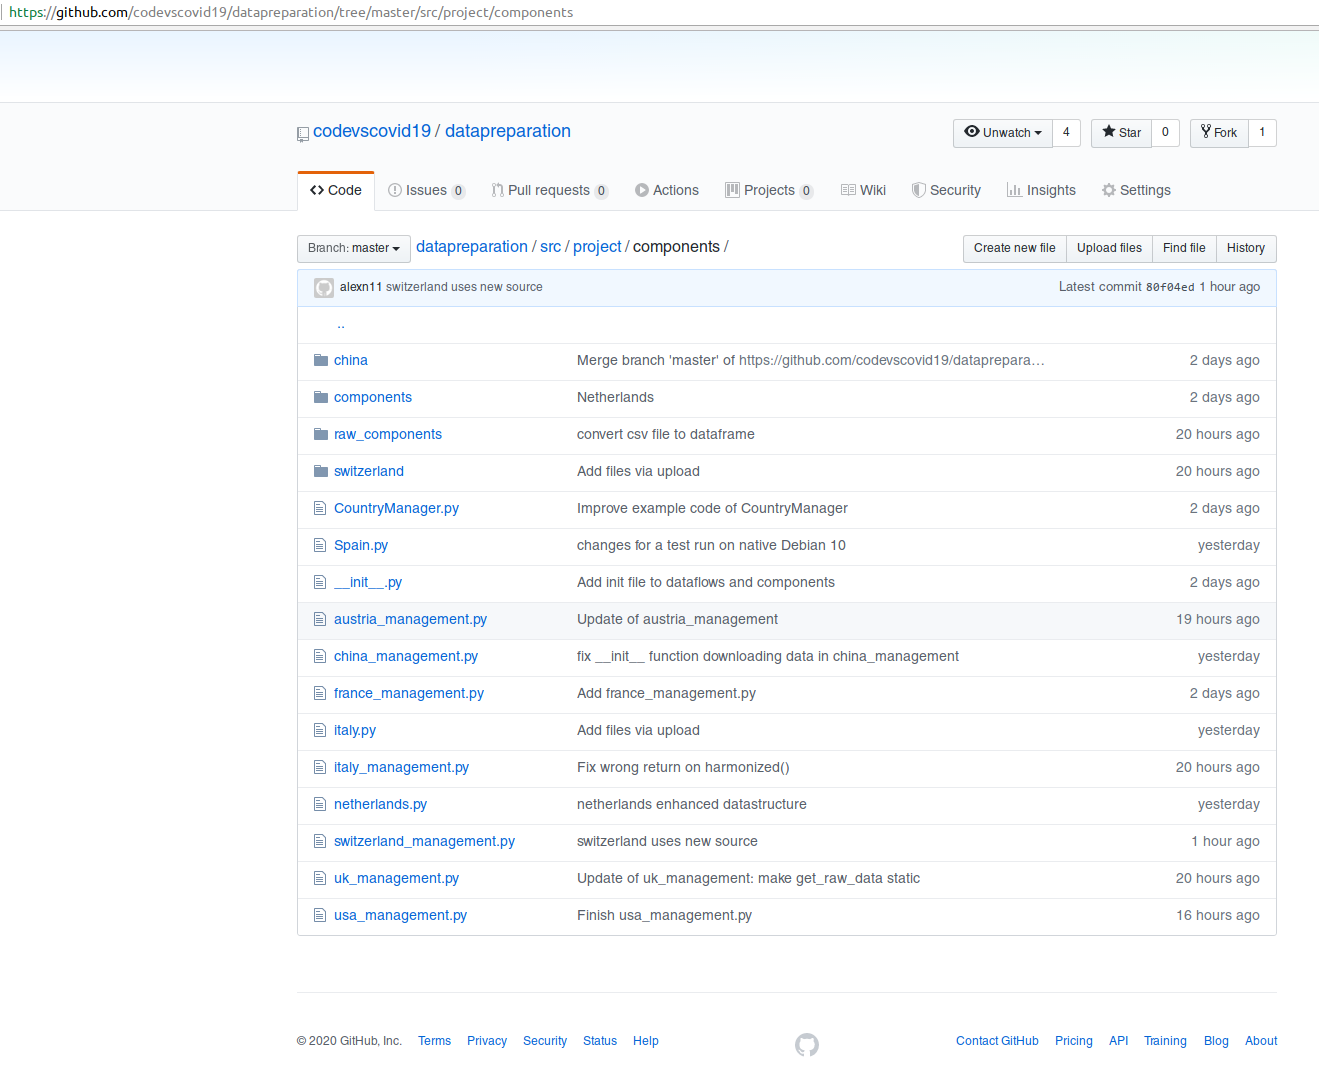This screenshot has height=1083, width=1319.
Task: Click file icon next to france_management.py
Action: click(x=320, y=693)
